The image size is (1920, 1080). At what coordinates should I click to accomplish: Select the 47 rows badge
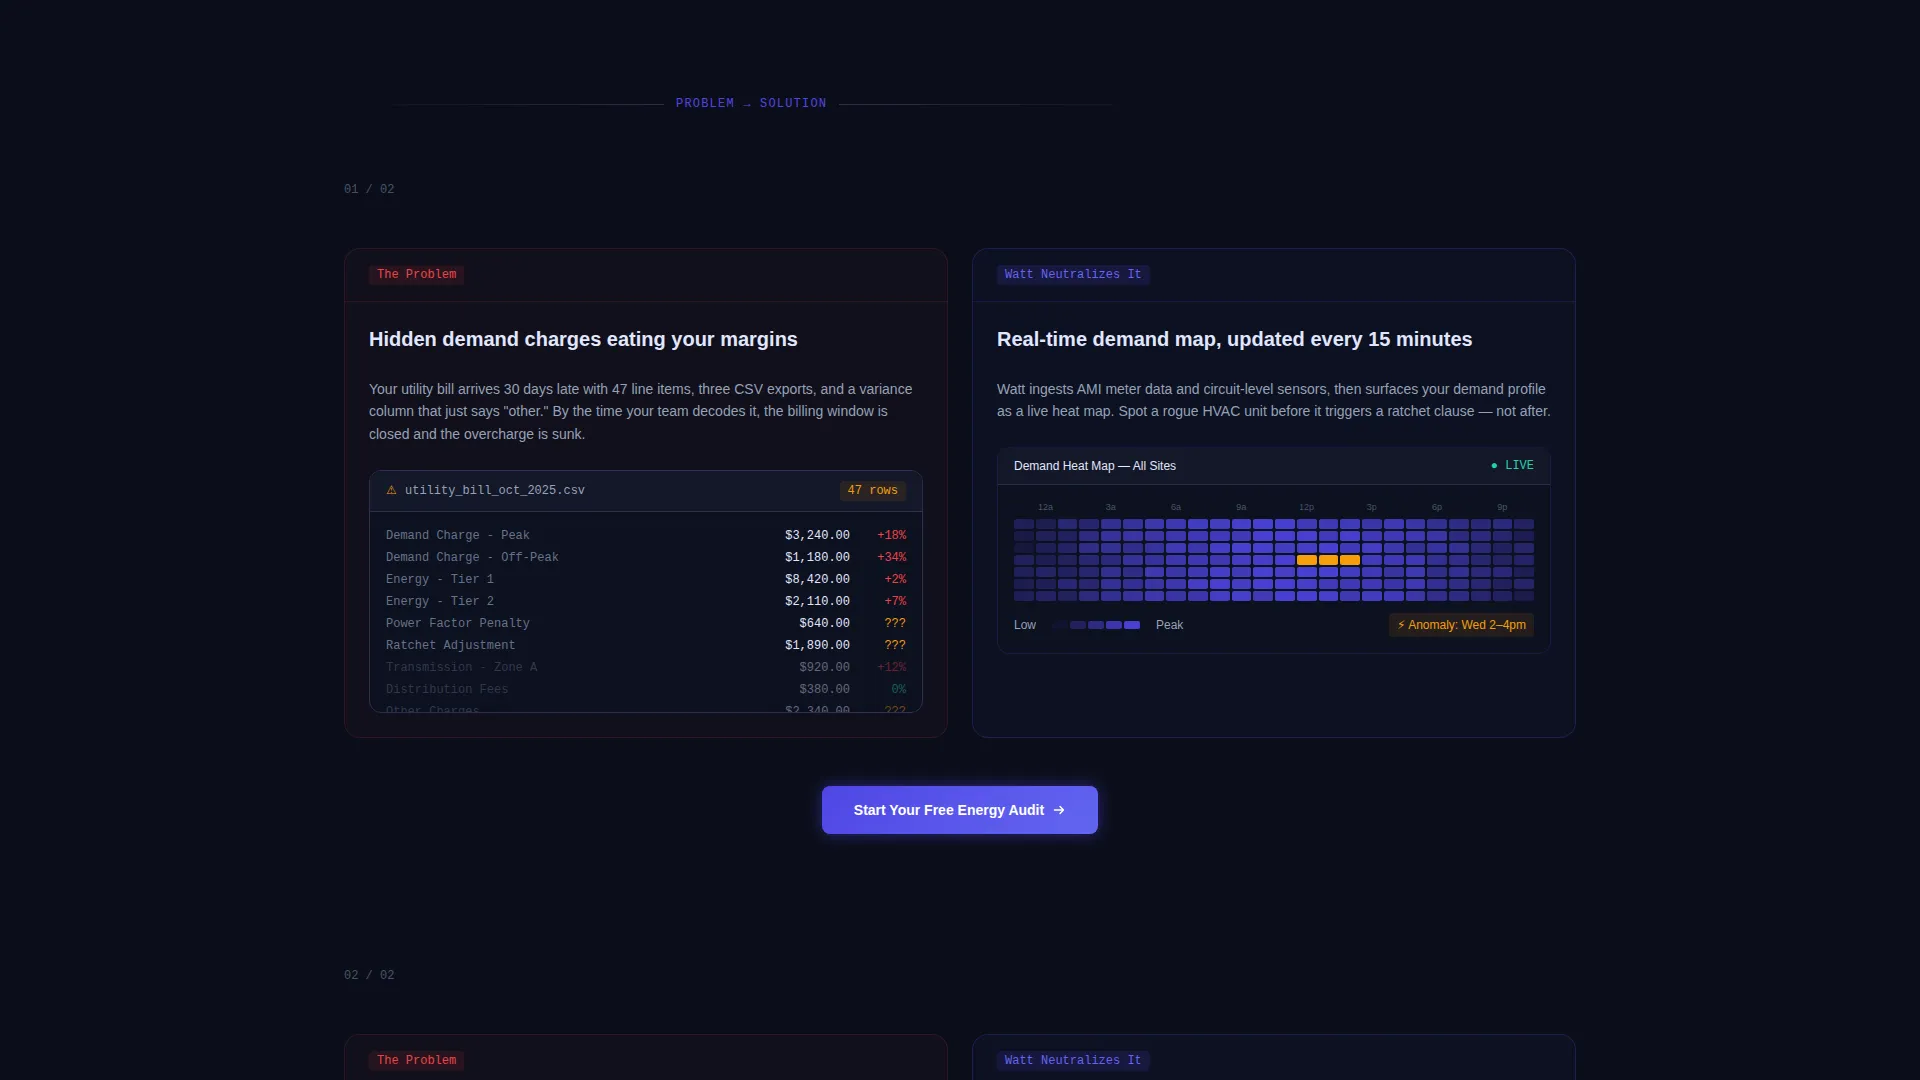[x=872, y=491]
